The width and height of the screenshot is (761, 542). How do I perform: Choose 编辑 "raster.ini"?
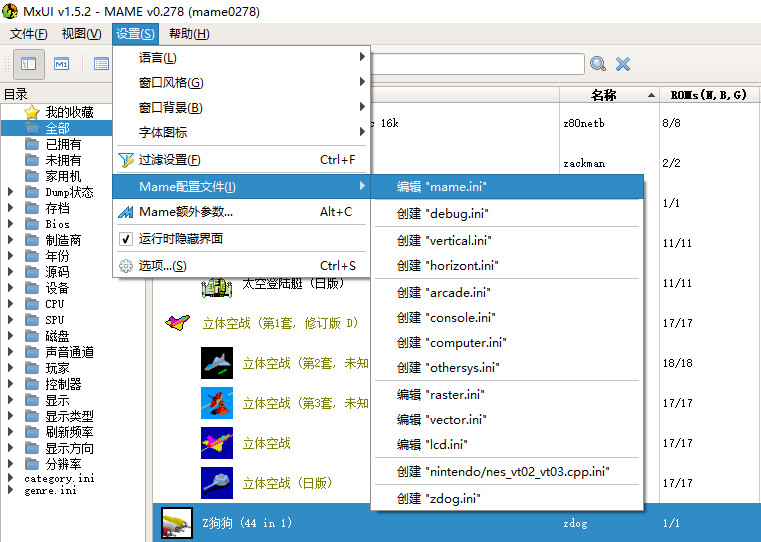pyautogui.click(x=507, y=395)
